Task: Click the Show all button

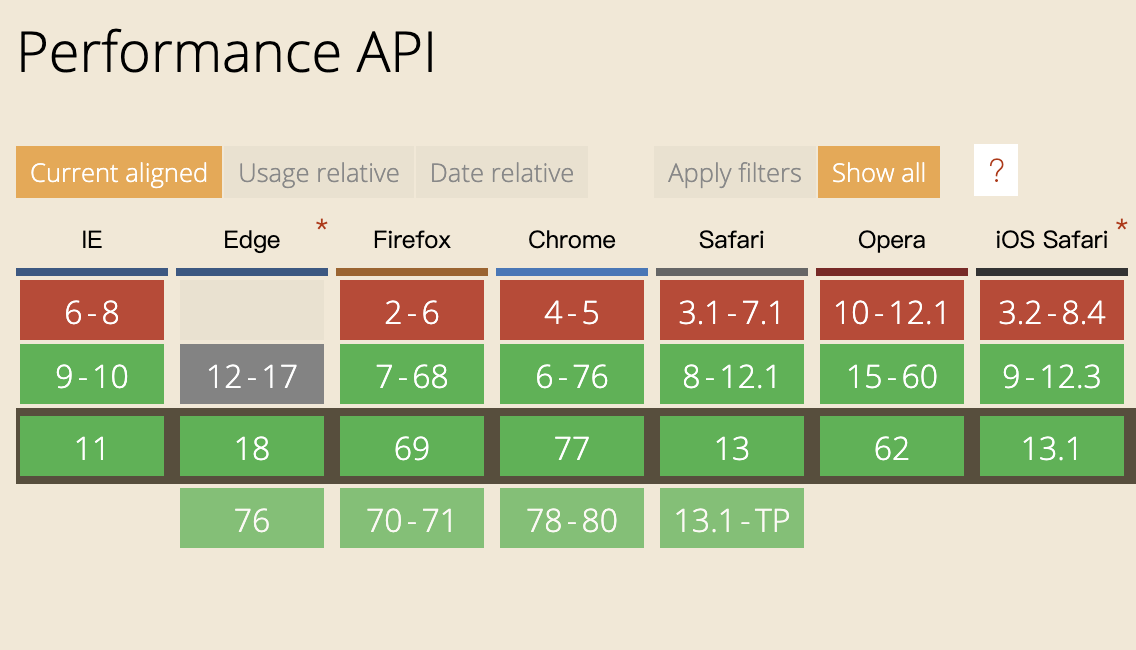Action: [x=879, y=172]
